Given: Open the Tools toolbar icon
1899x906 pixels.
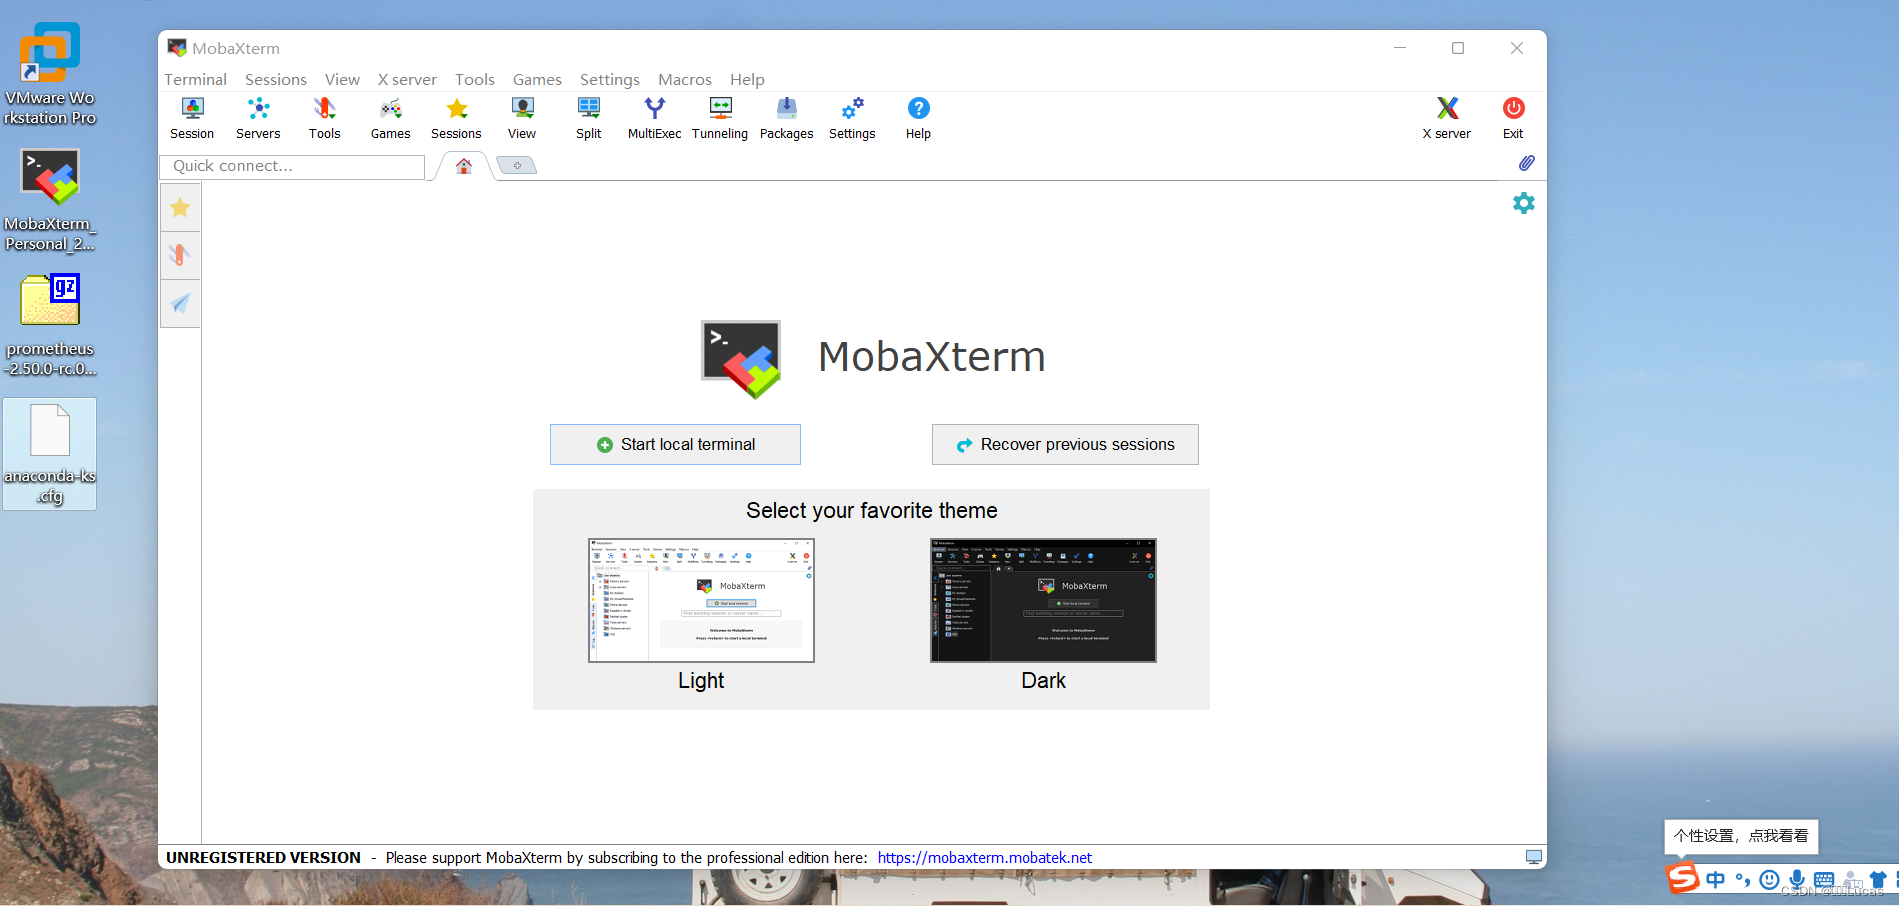Looking at the screenshot, I should click(324, 118).
